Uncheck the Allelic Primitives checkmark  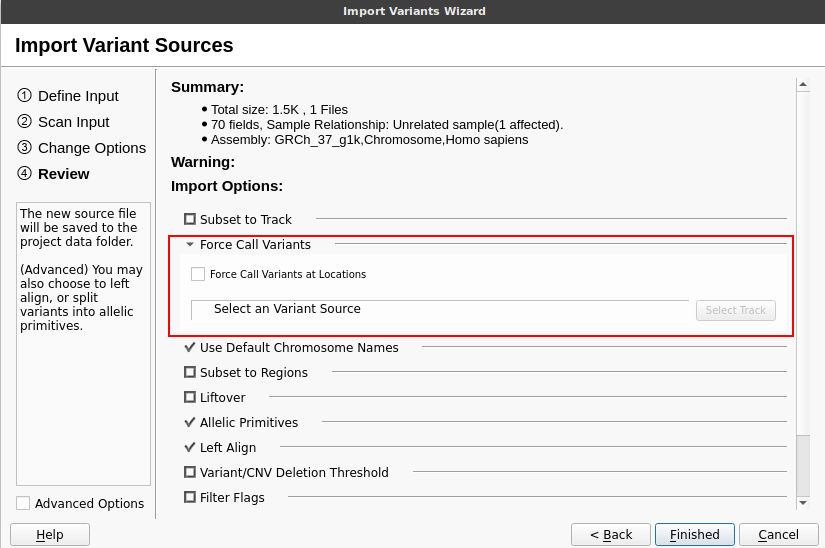(x=189, y=422)
